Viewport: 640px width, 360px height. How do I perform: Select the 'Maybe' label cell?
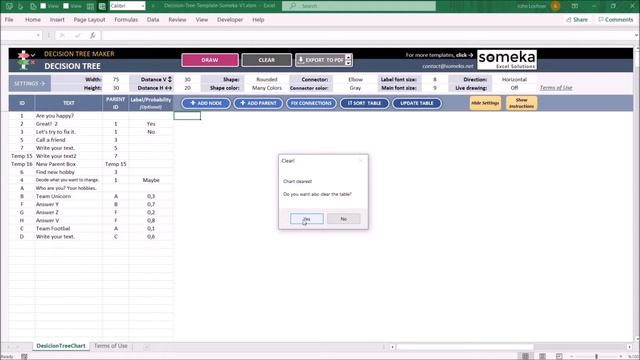tap(151, 180)
